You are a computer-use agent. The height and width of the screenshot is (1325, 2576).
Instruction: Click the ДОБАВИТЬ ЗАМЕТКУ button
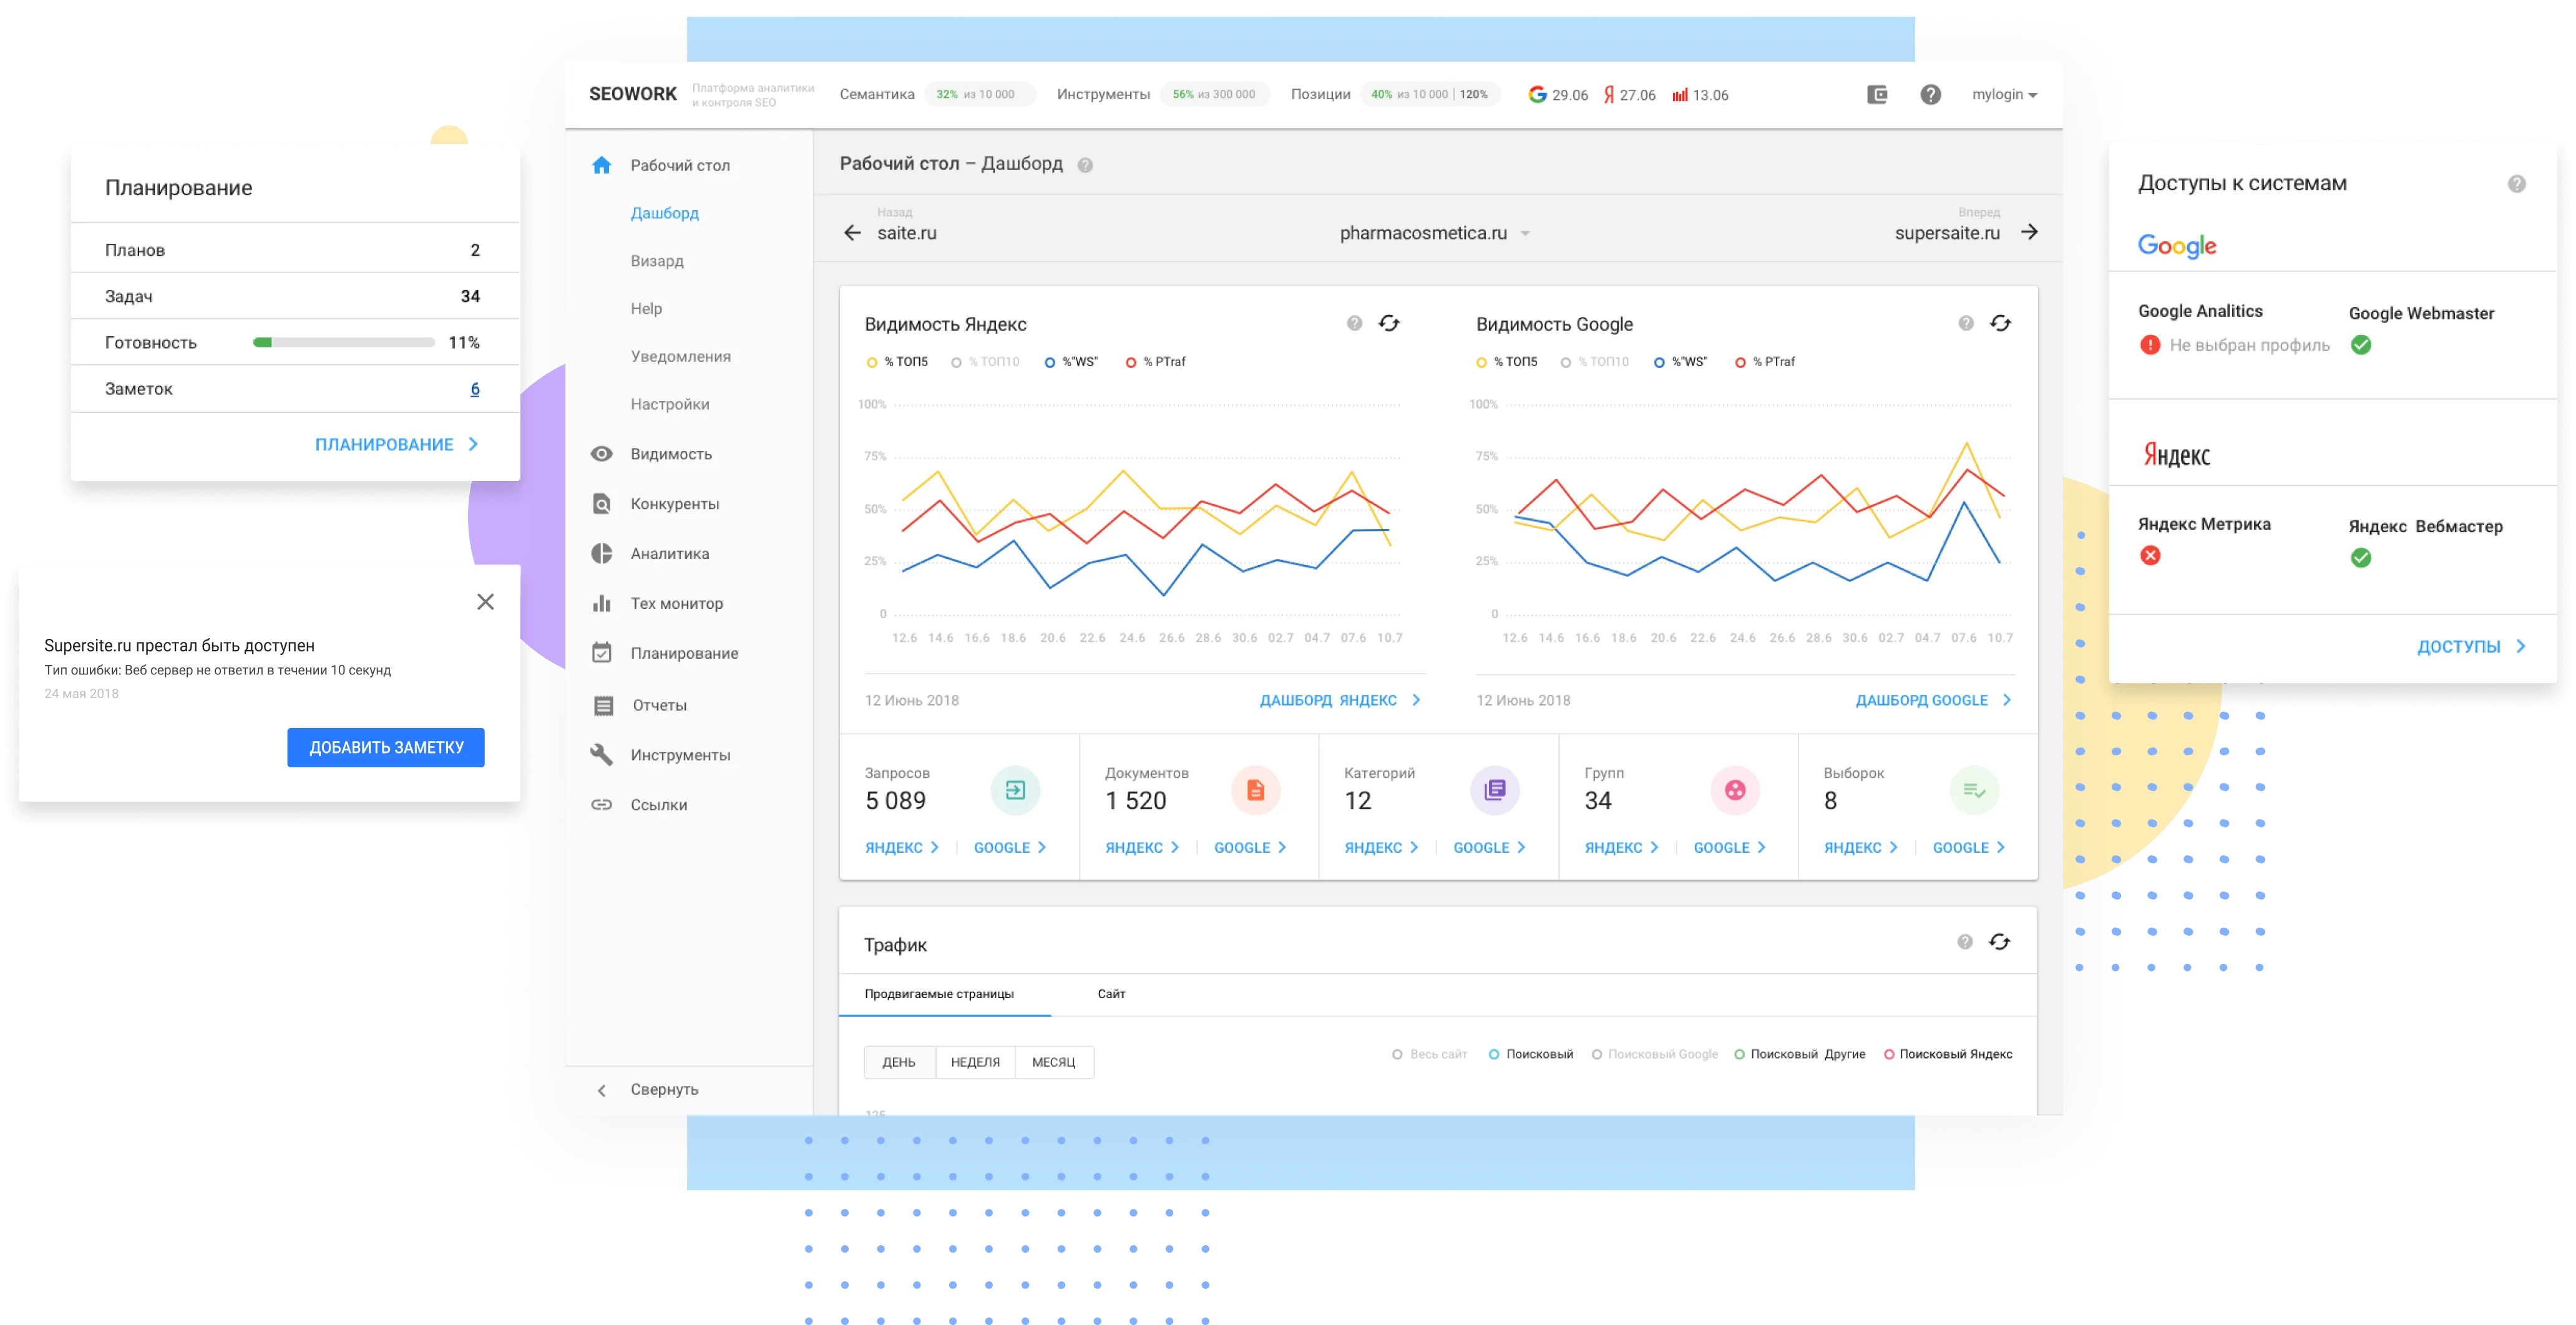[x=385, y=747]
